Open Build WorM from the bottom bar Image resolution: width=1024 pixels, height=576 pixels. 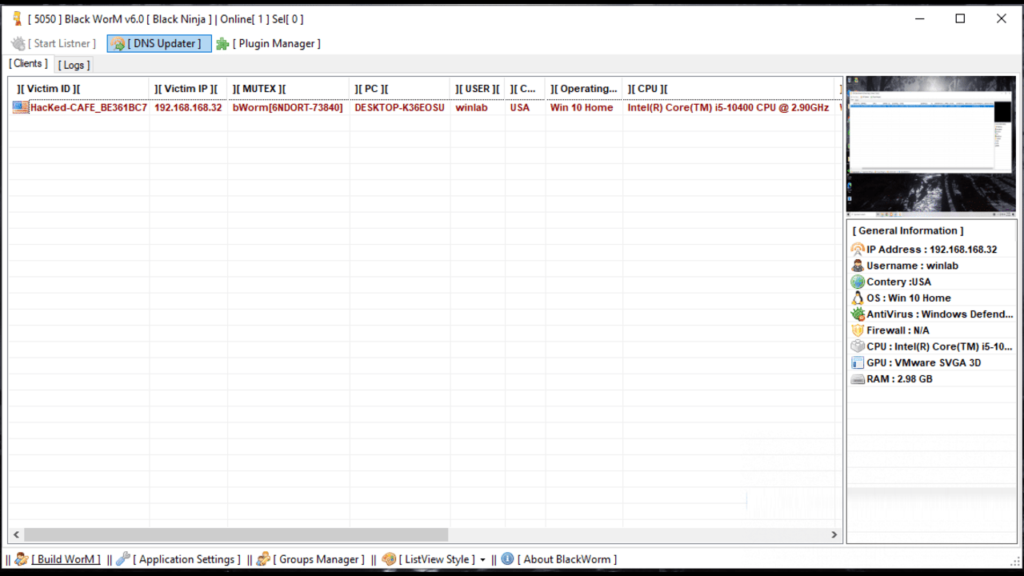pyautogui.click(x=57, y=559)
